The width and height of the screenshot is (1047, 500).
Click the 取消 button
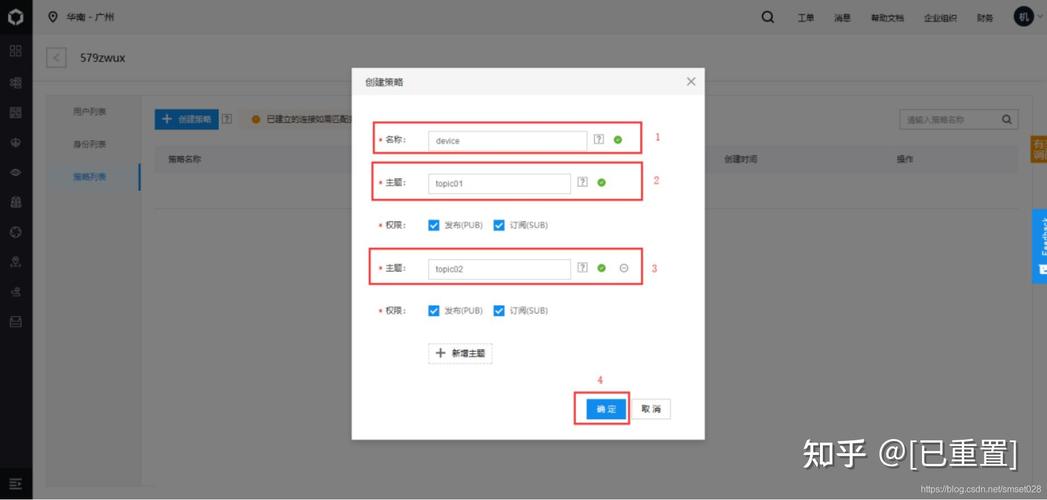651,409
